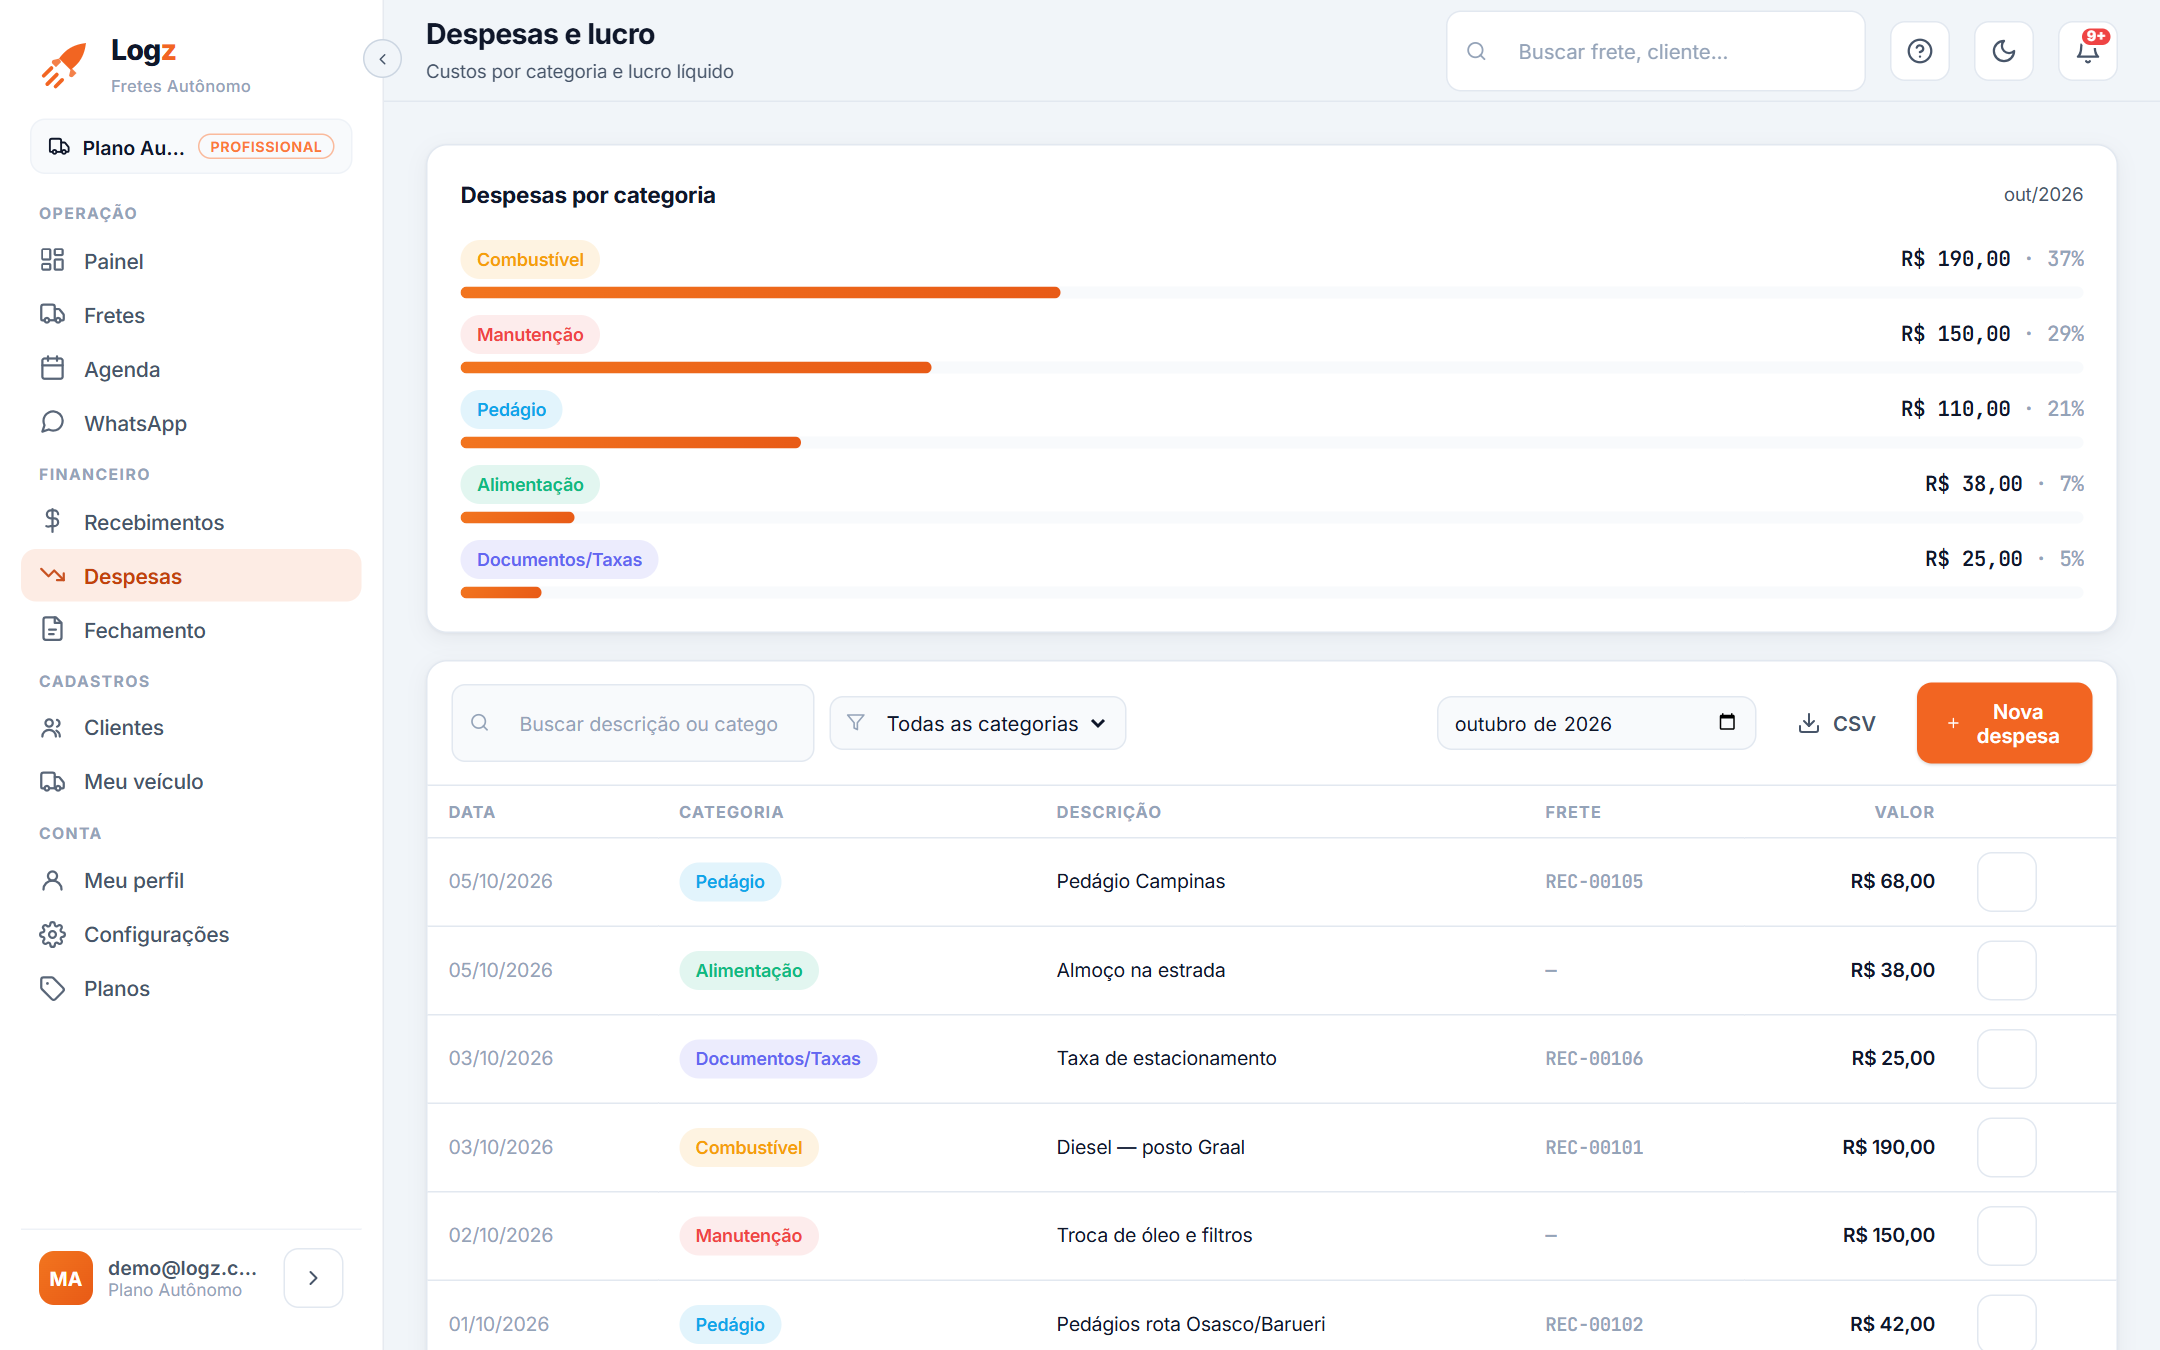
Task: Click the Planos tag icon
Action: point(52,988)
